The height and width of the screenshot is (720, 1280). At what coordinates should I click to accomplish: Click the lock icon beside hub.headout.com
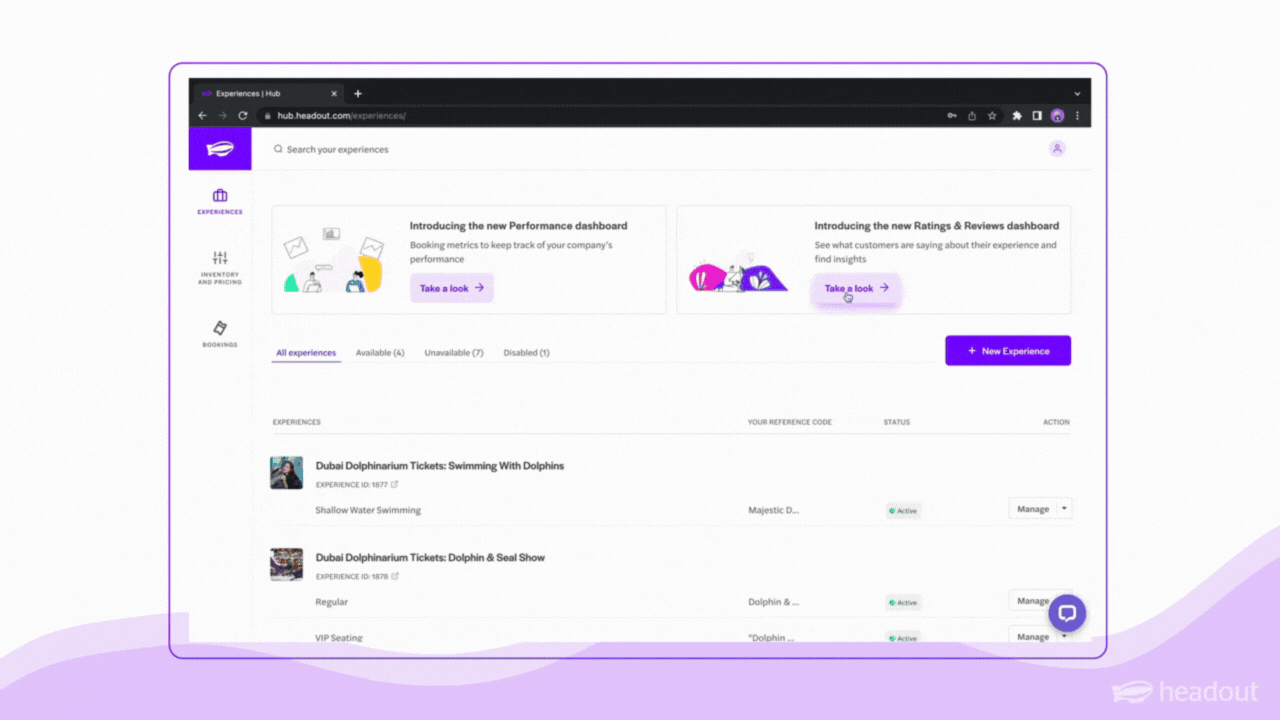click(x=268, y=116)
